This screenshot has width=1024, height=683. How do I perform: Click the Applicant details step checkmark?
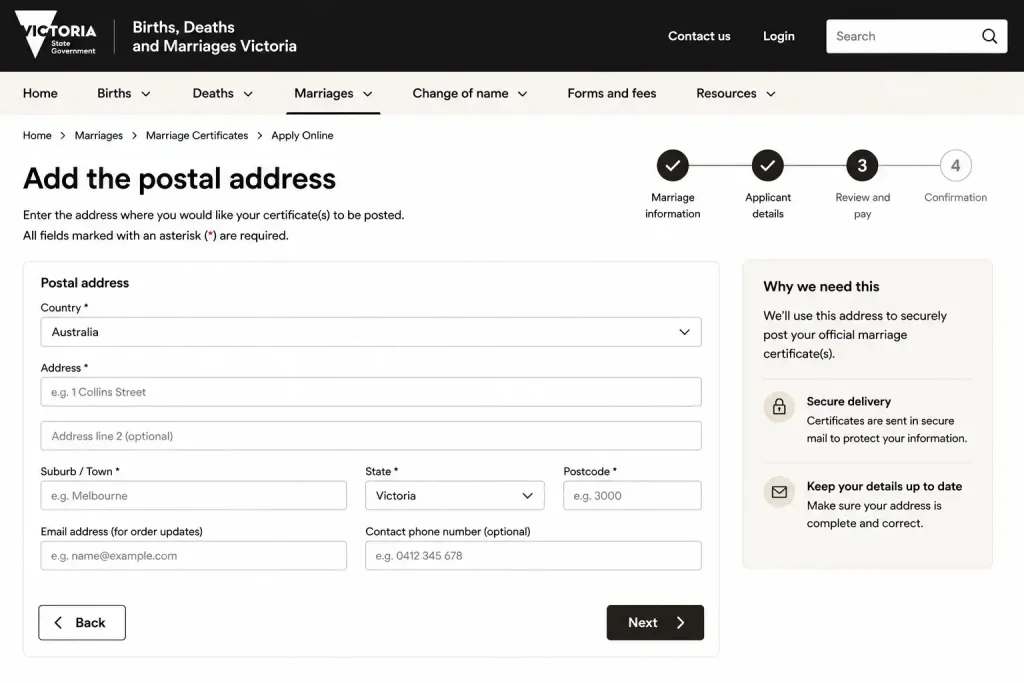[767, 166]
